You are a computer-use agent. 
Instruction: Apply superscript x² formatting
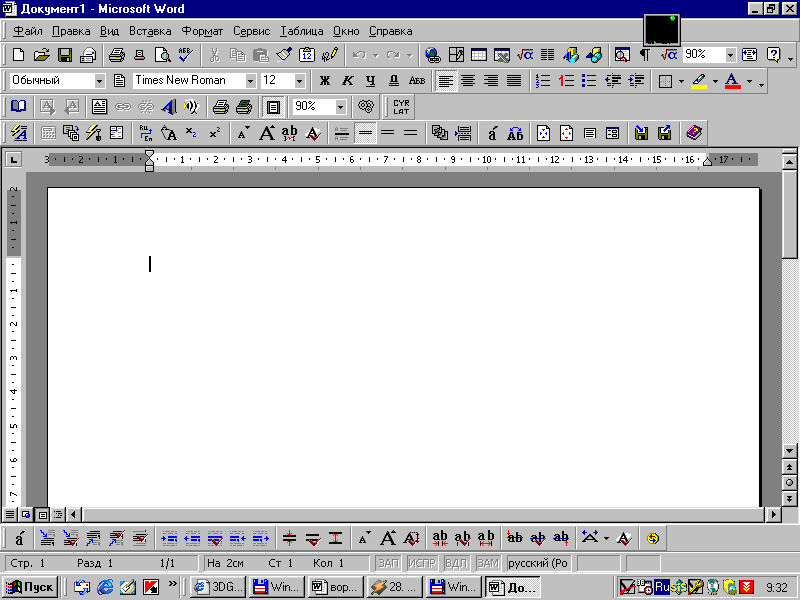pyautogui.click(x=215, y=133)
